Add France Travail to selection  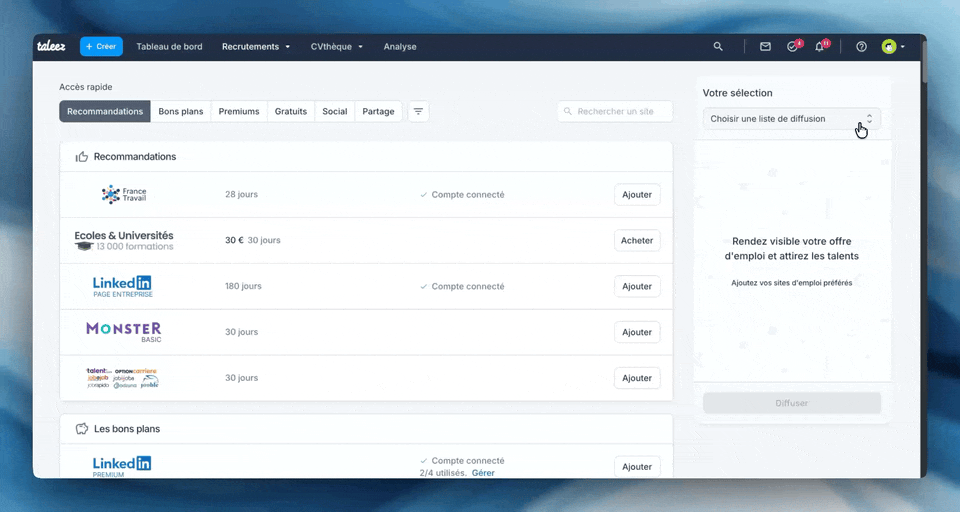[637, 195]
